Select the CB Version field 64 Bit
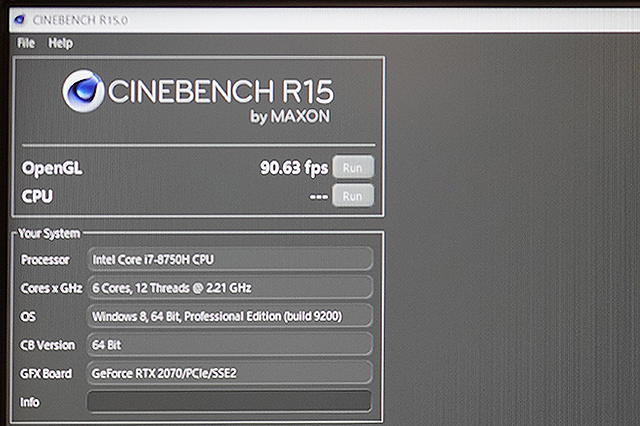 230,345
